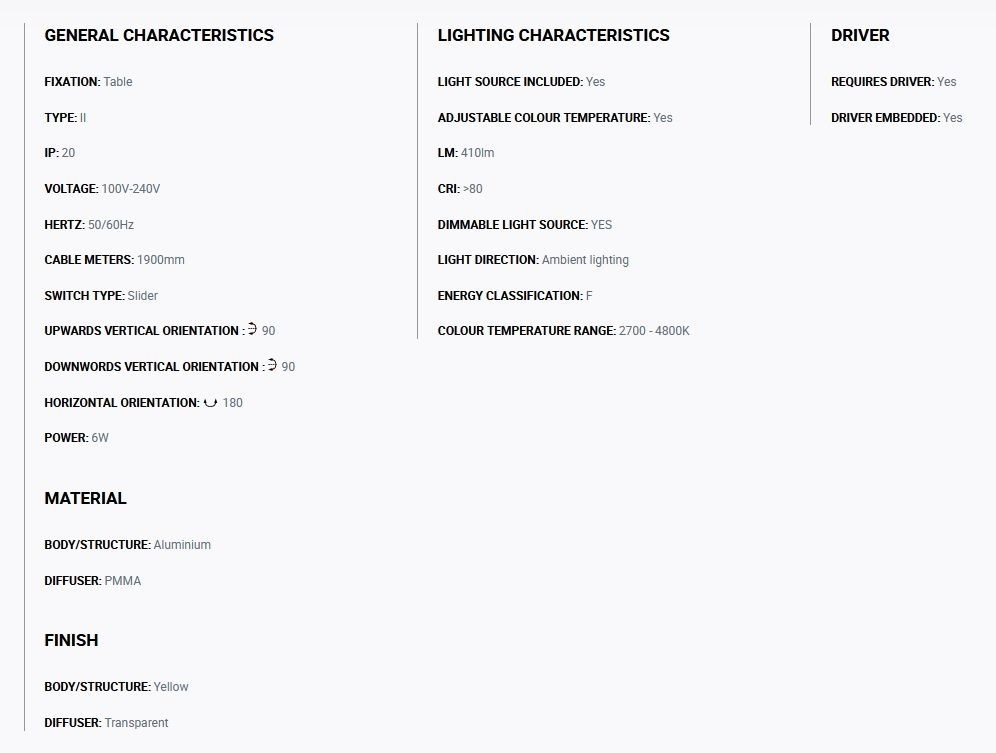Click the Light Direction Ambient lighting text
996x753 pixels.
(585, 260)
